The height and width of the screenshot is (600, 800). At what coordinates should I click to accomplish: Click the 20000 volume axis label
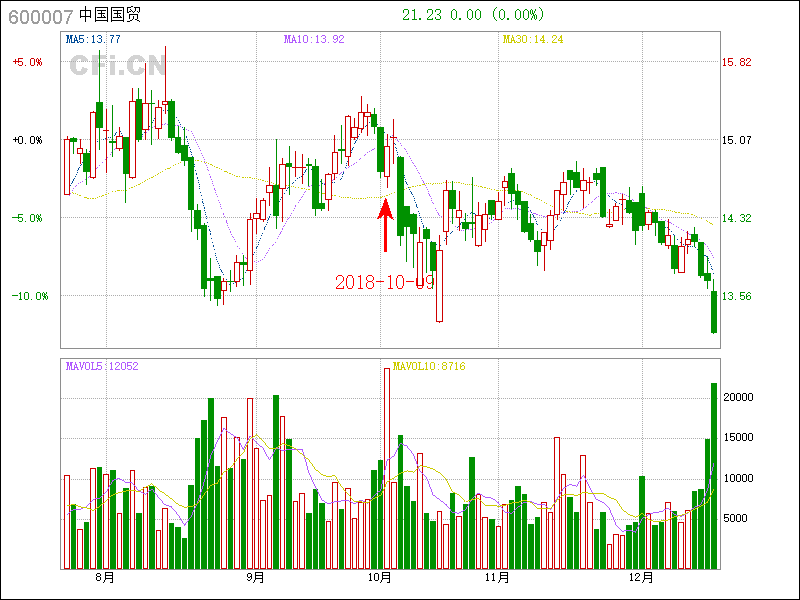[x=738, y=397]
